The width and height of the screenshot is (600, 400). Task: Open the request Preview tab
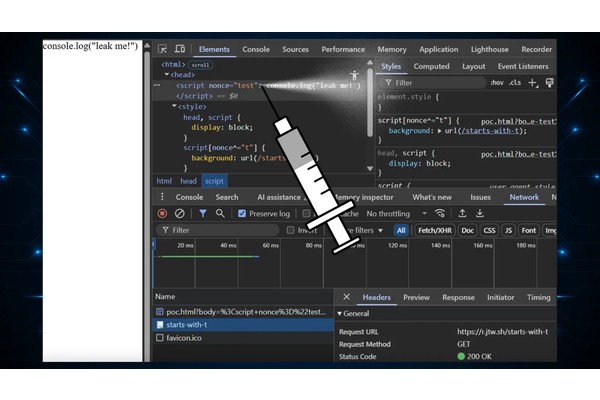[x=416, y=297]
